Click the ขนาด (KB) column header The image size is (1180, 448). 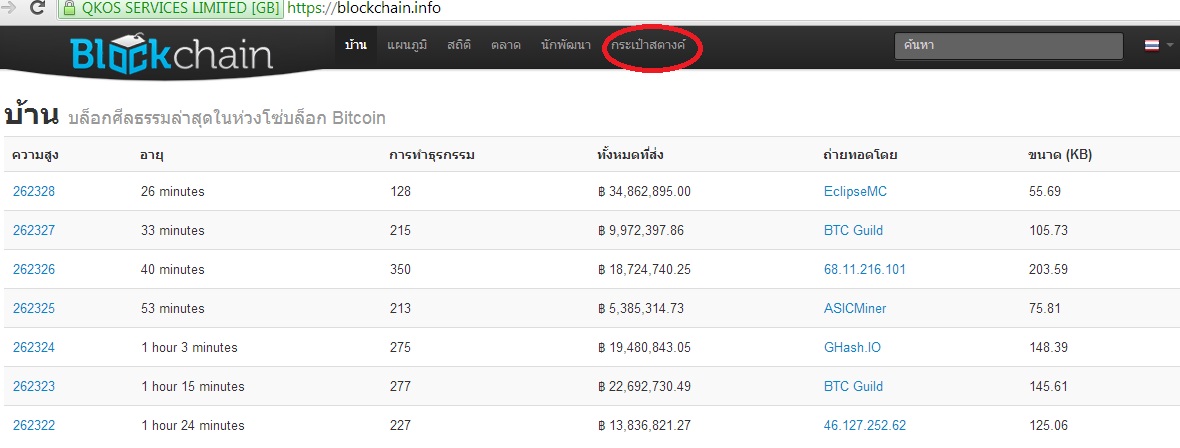pos(1060,155)
